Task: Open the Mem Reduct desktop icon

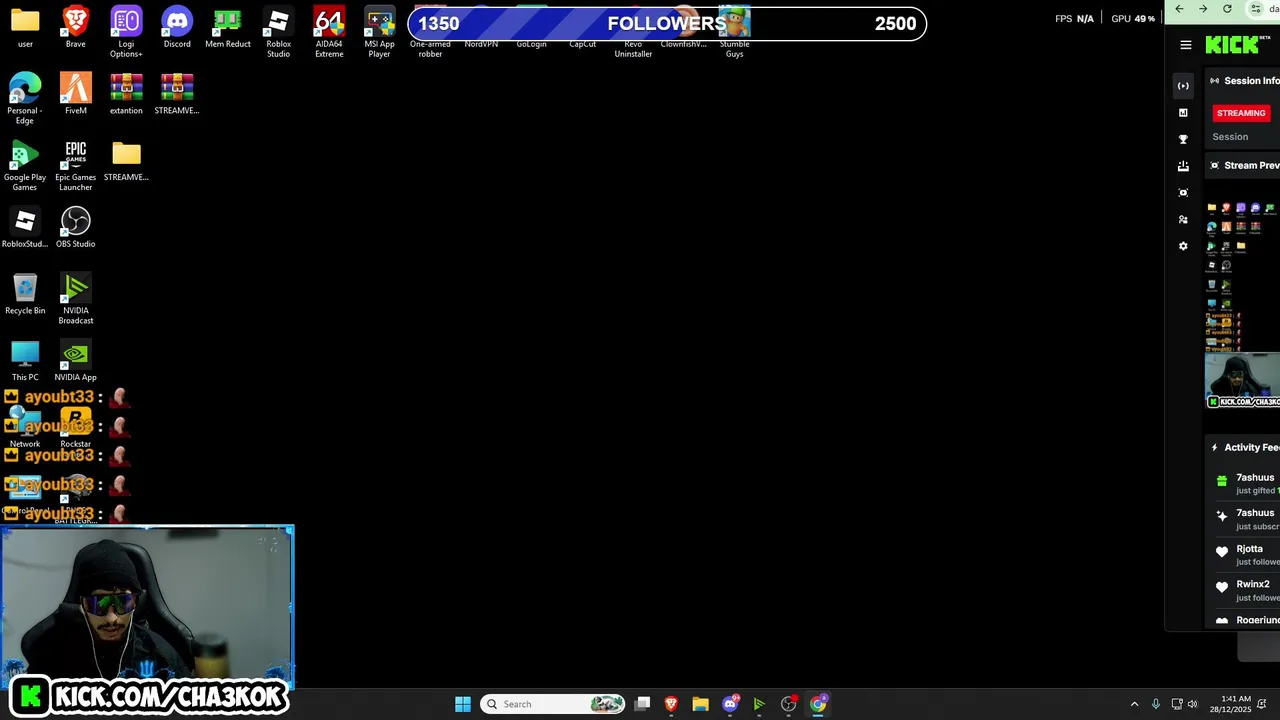Action: click(x=228, y=27)
